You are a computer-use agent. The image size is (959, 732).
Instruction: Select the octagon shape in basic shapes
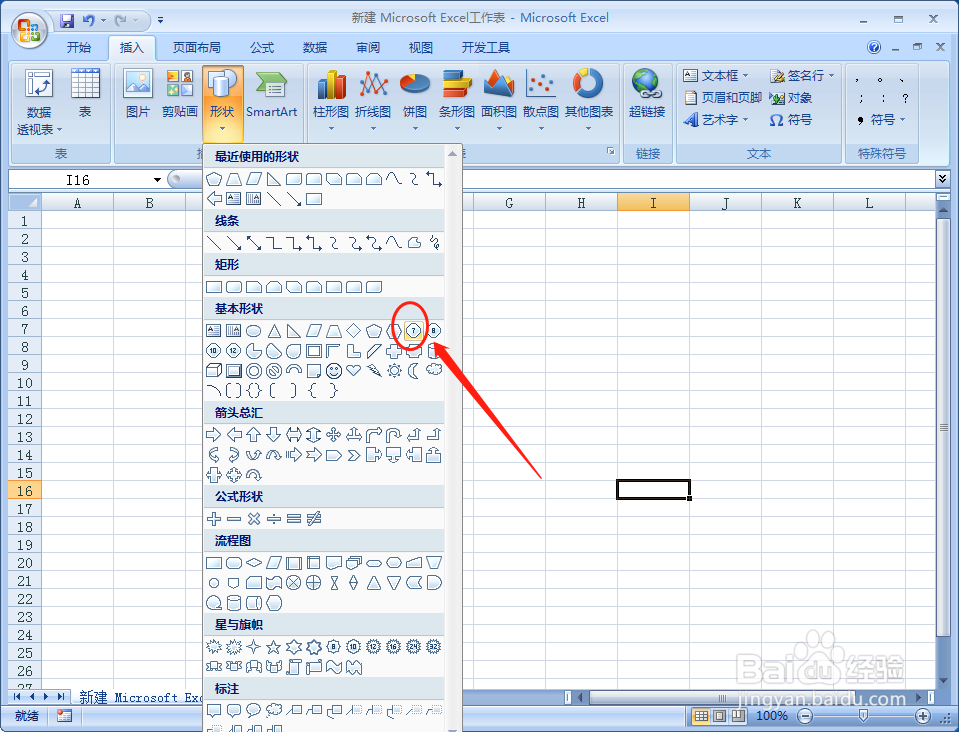433,331
